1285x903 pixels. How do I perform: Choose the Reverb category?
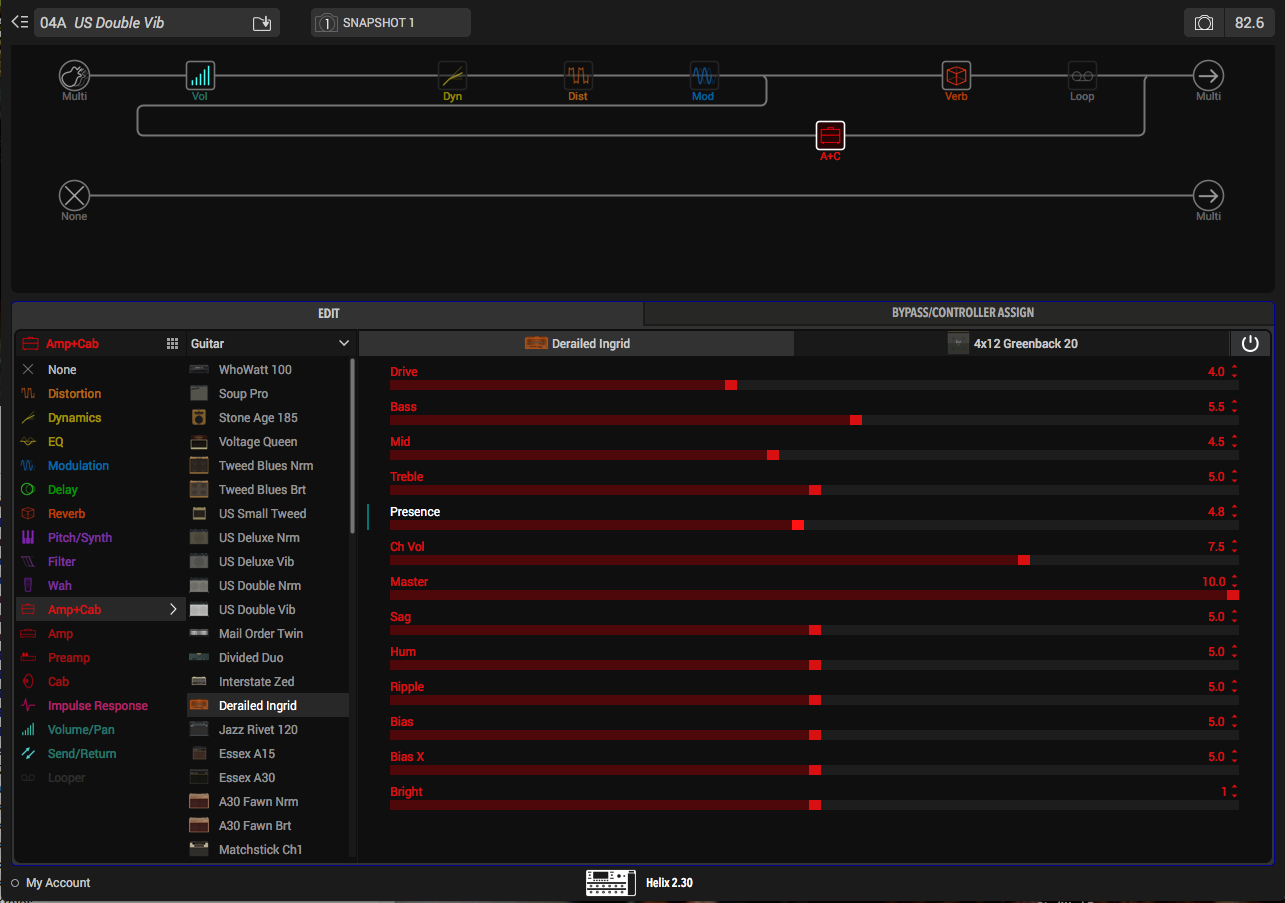pyautogui.click(x=66, y=514)
